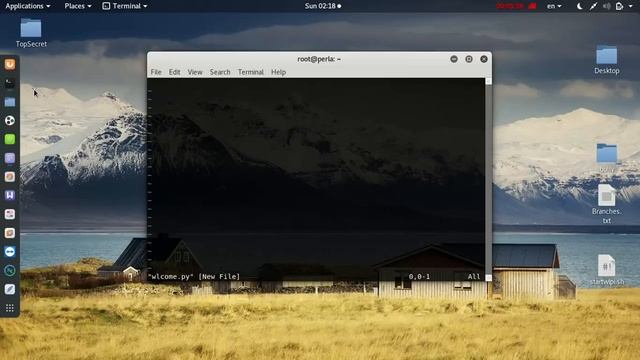Viewport: 640px width, 360px height.
Task: Launch the terminal icon in the dock
Action: [x=10, y=83]
